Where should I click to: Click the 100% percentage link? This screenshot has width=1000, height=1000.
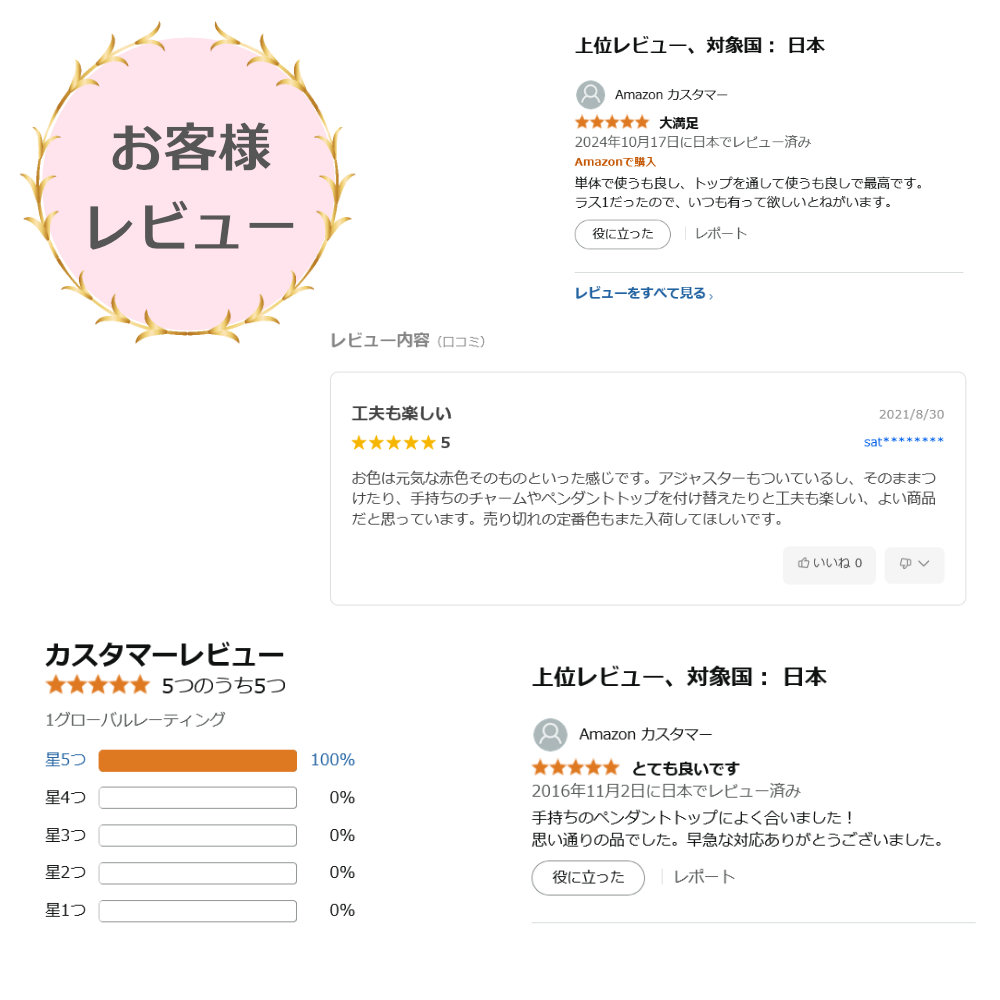(333, 760)
